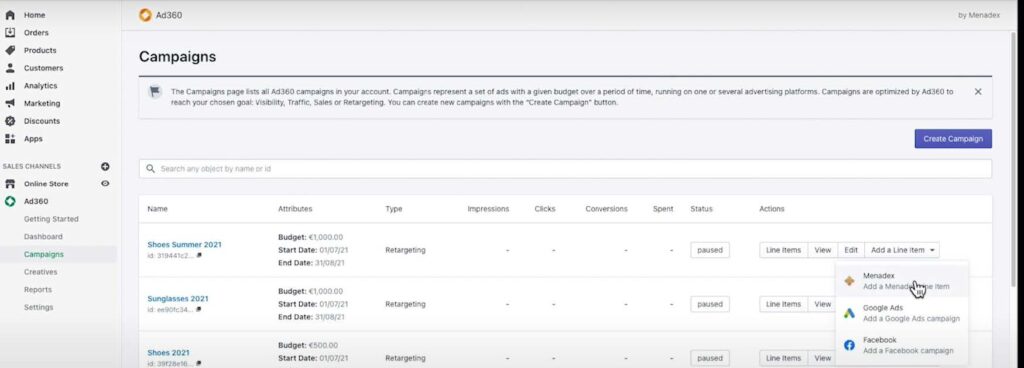Add a sales channel with plus icon
The image size is (1024, 368).
[x=105, y=166]
